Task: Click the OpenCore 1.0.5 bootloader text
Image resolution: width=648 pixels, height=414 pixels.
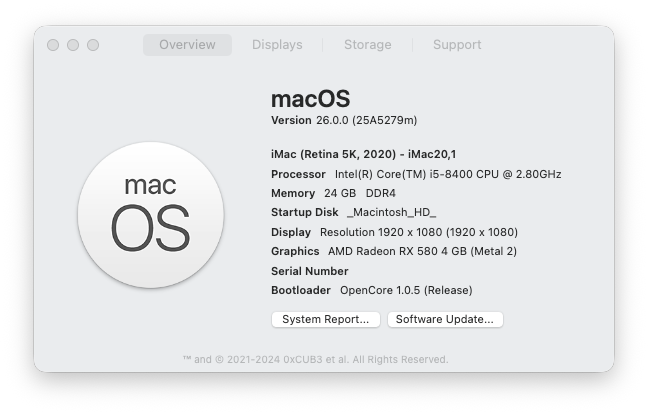Action: coord(406,290)
